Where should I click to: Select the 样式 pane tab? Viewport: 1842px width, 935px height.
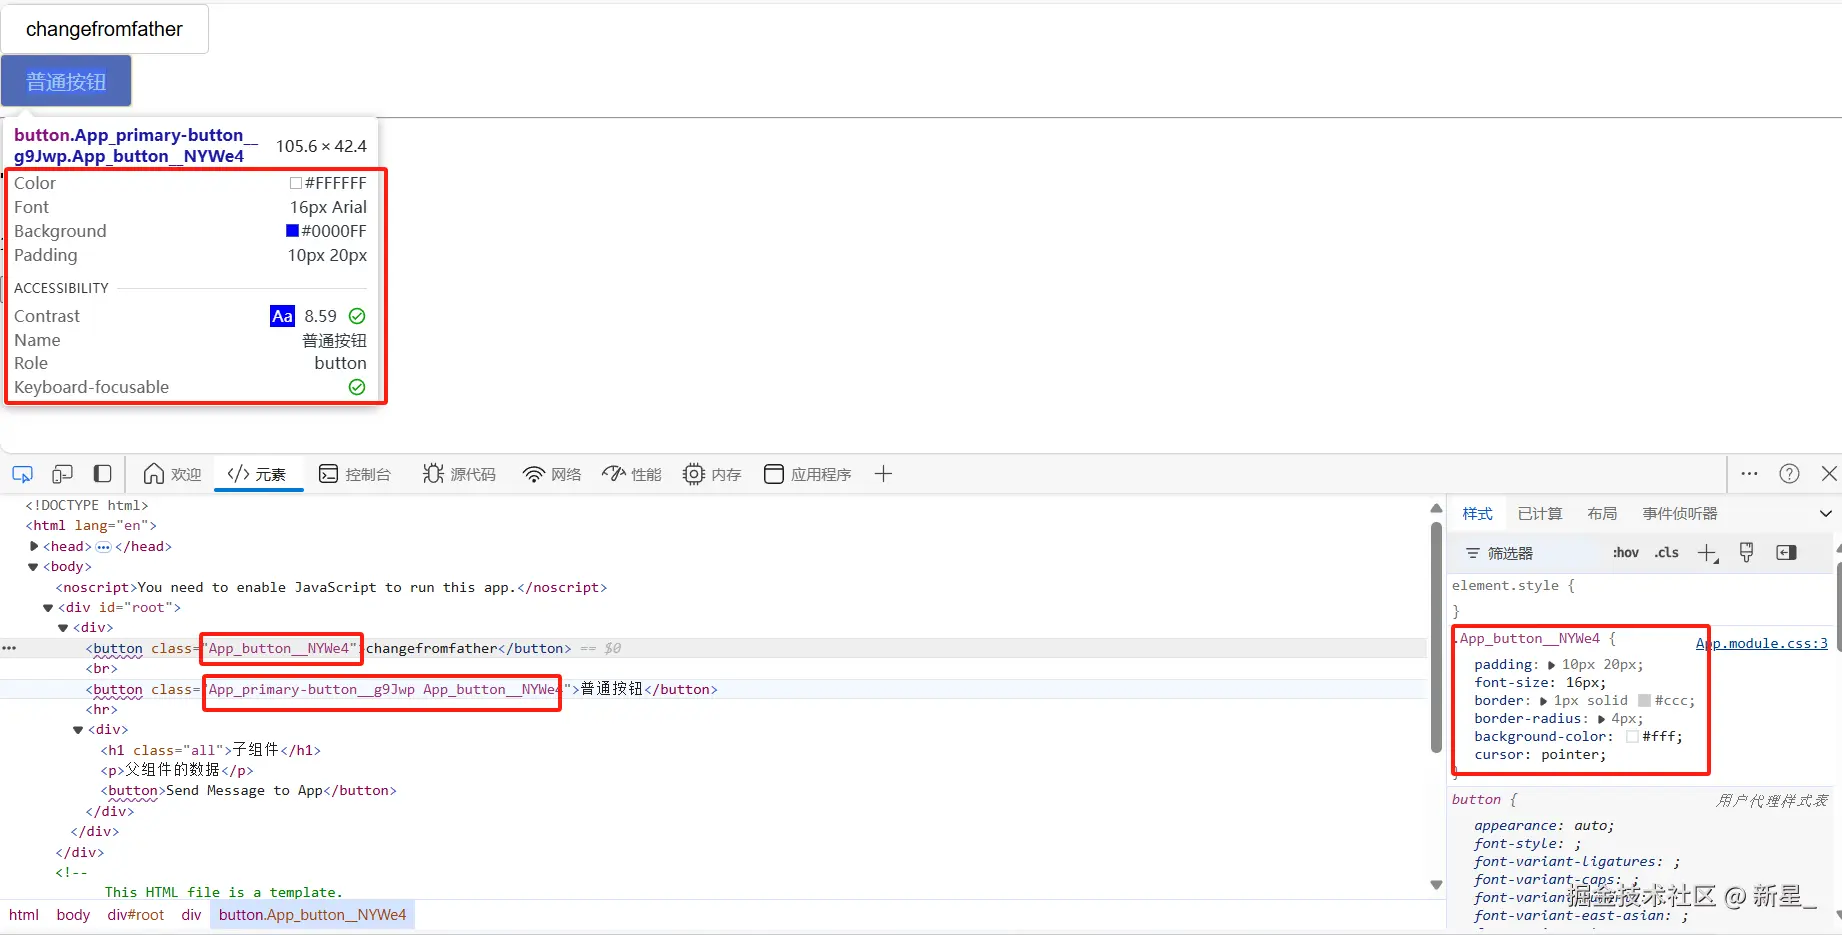click(x=1477, y=514)
